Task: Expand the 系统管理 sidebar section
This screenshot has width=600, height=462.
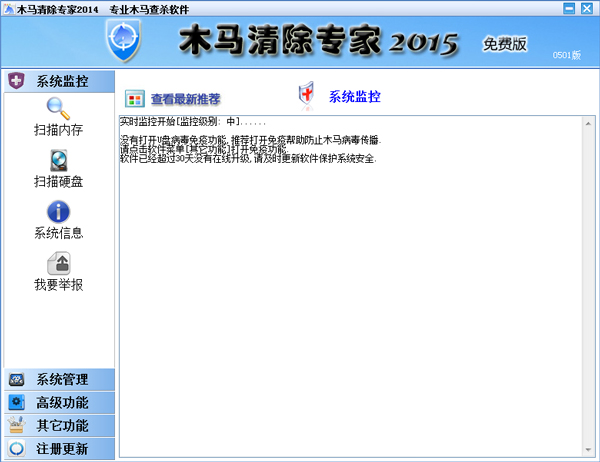Action: pyautogui.click(x=59, y=379)
